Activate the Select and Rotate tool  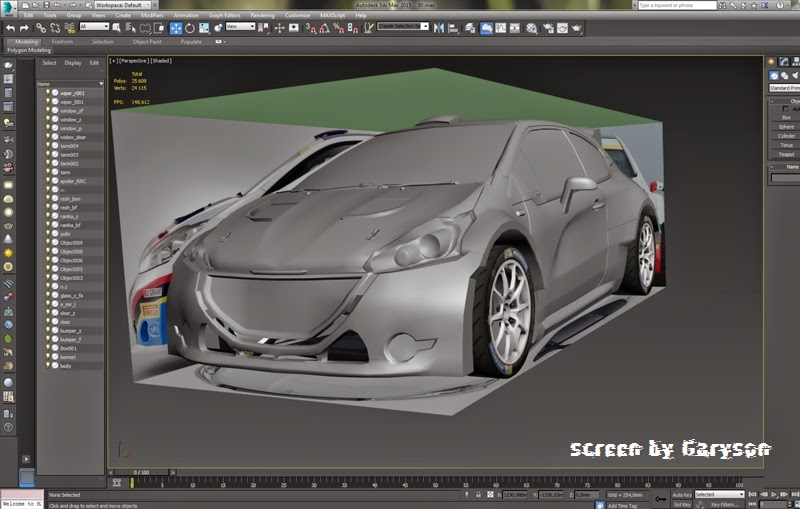coord(190,28)
